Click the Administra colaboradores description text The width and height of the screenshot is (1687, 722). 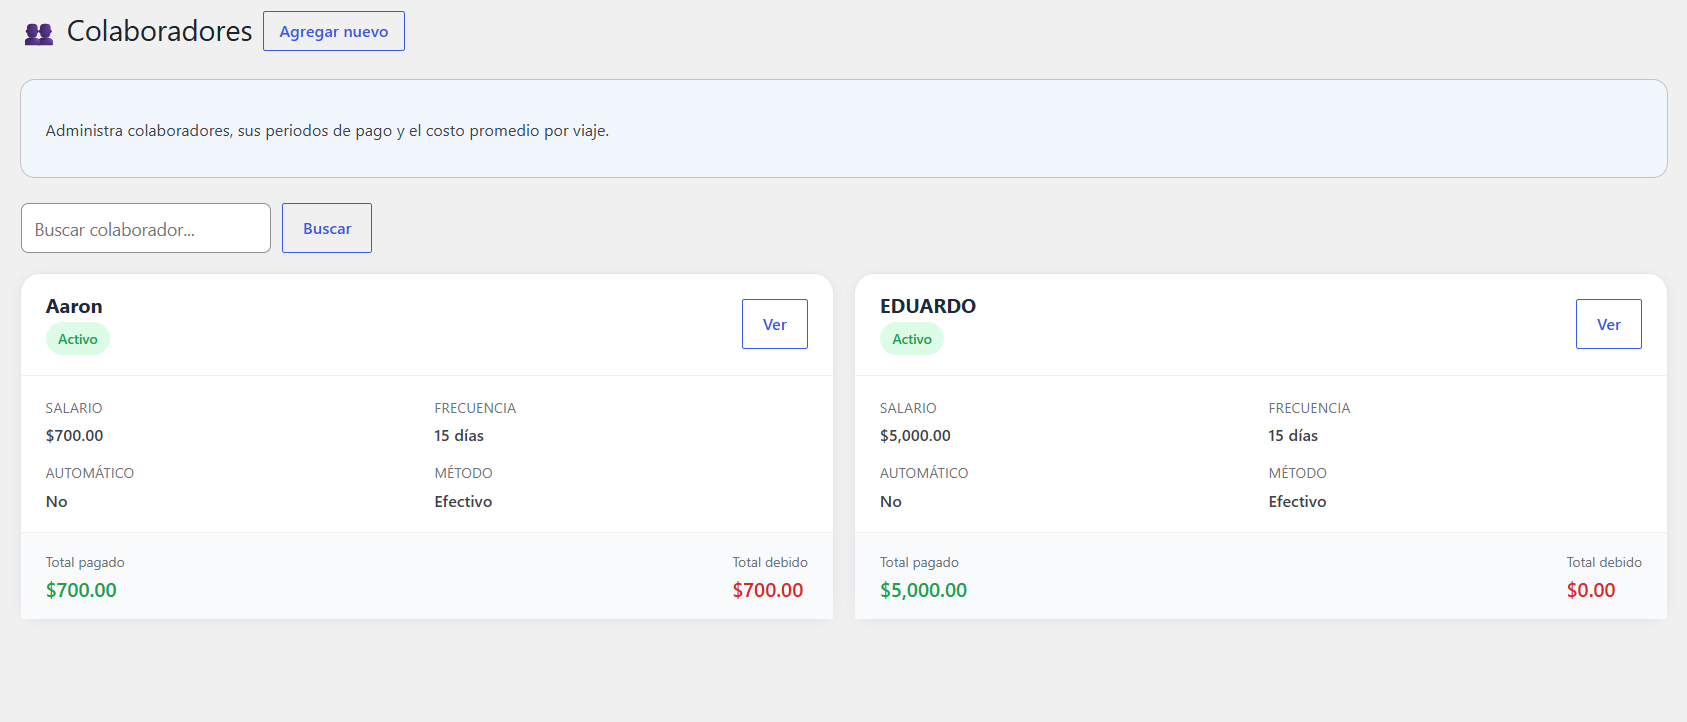pos(327,130)
